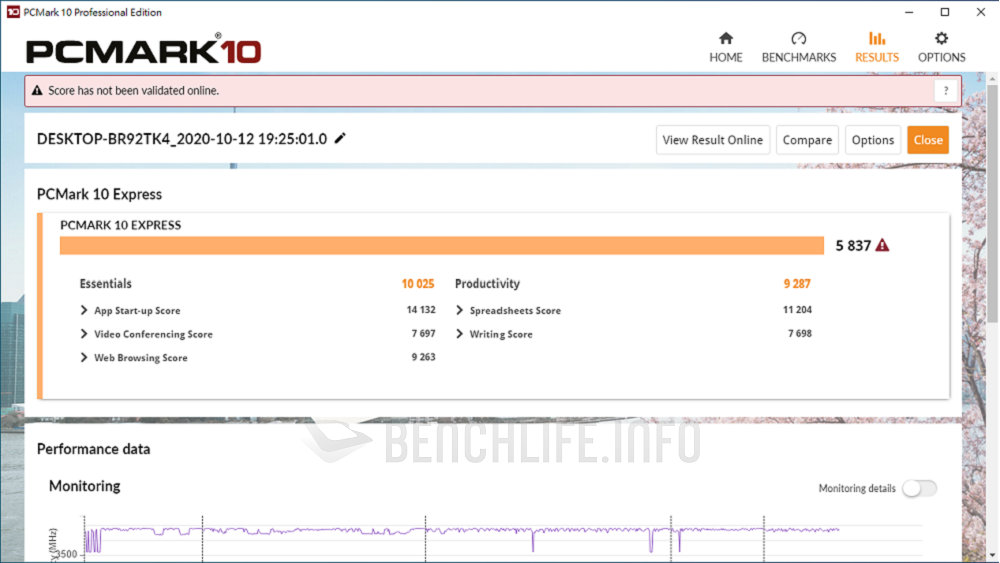
Task: Click View Result Online button
Action: click(712, 140)
